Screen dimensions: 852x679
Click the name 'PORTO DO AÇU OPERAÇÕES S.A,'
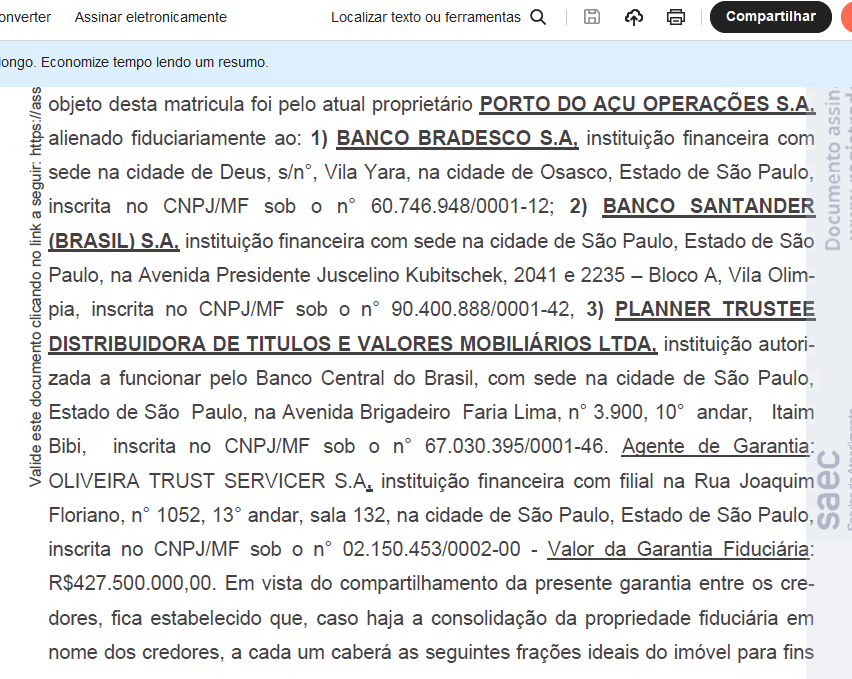tap(647, 104)
